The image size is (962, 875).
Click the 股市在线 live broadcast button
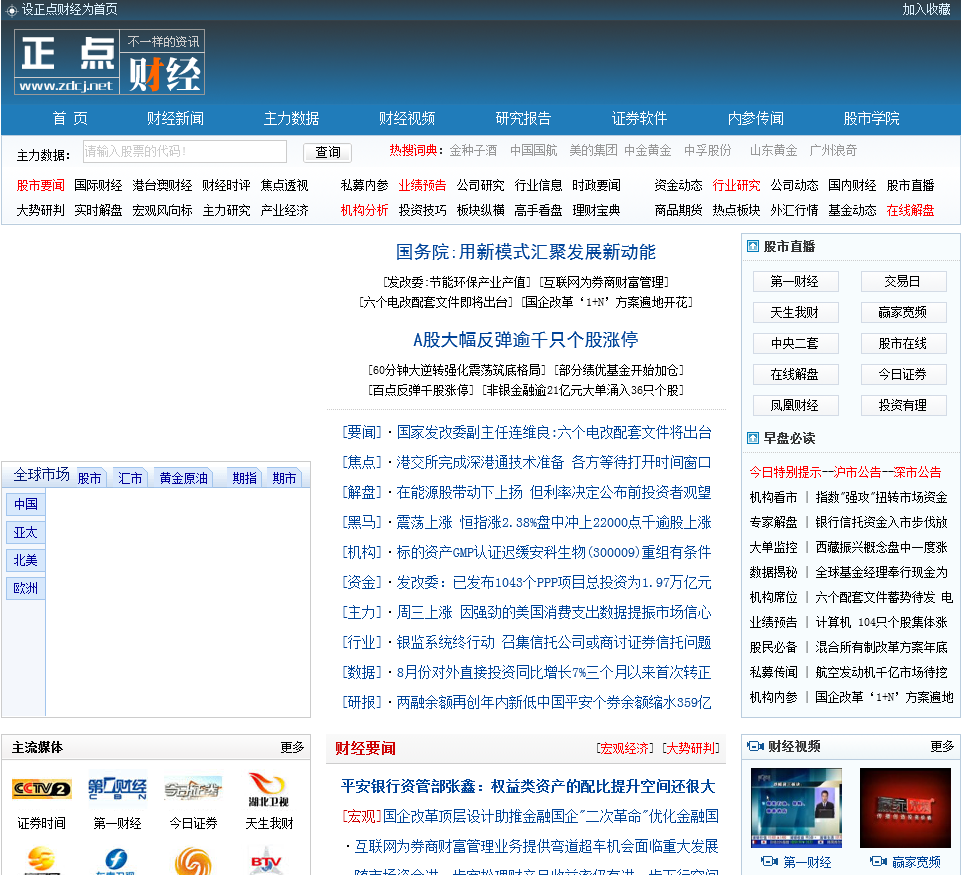904,343
